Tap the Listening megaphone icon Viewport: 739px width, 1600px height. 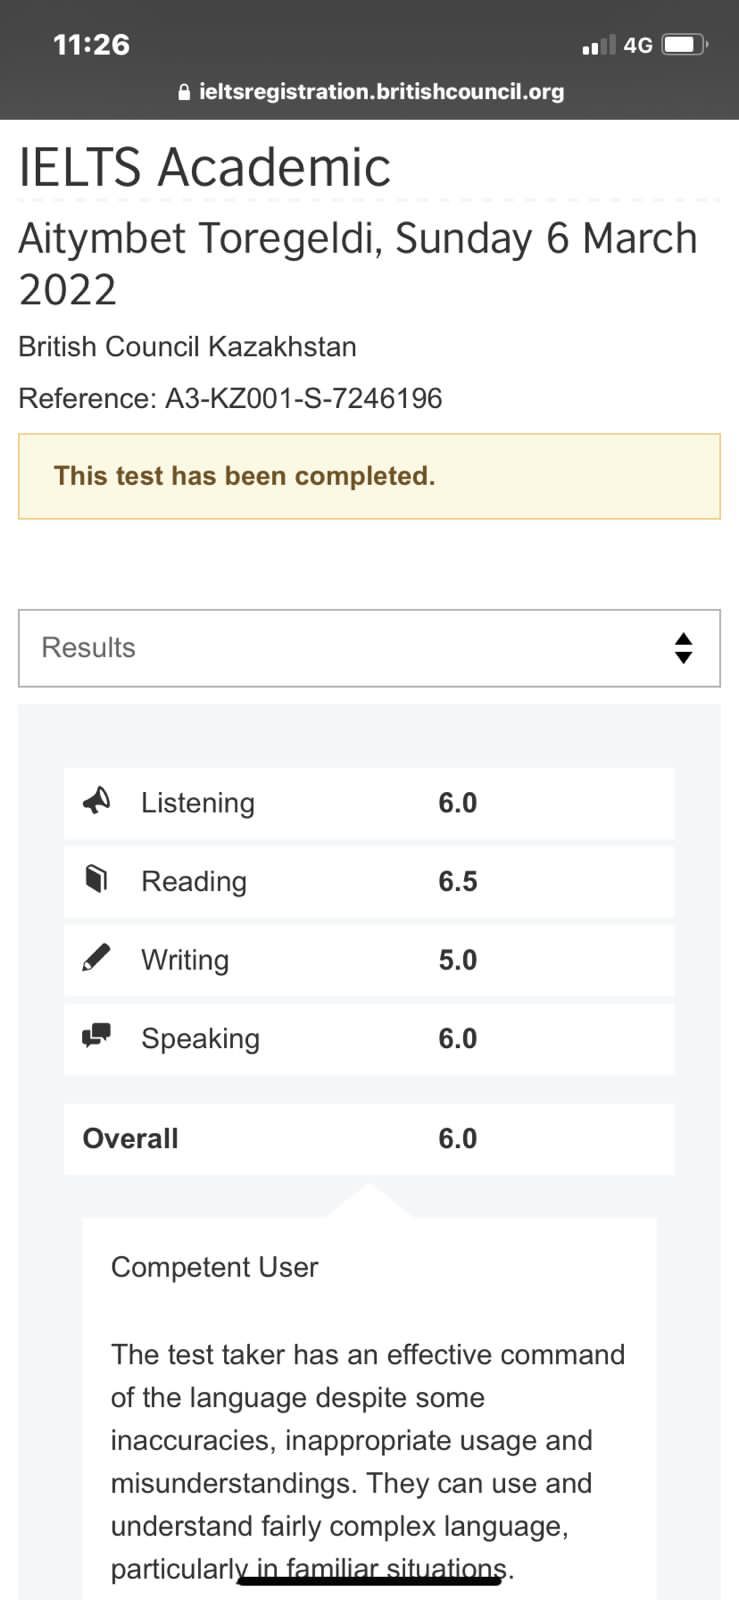pyautogui.click(x=96, y=801)
